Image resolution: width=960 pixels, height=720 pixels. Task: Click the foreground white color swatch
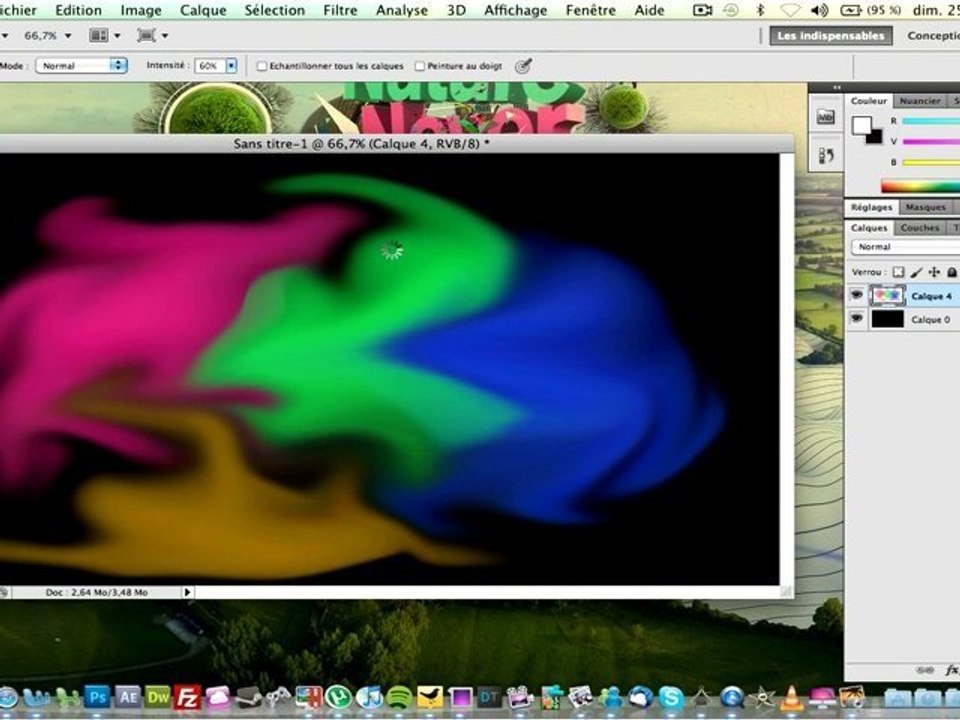coord(861,125)
